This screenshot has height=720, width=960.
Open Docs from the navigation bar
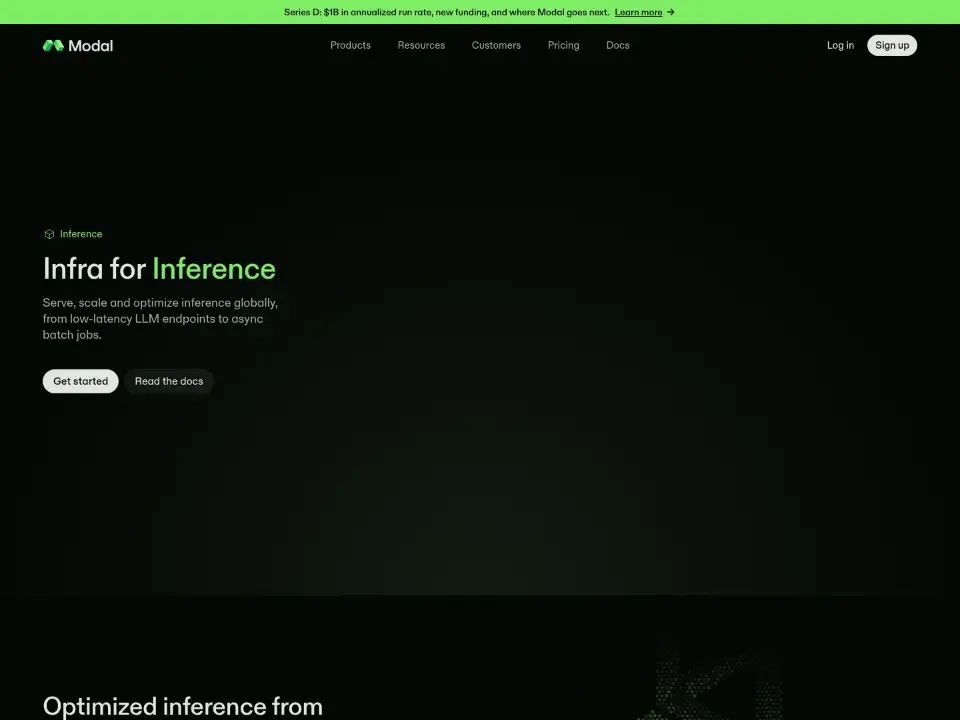pos(618,45)
